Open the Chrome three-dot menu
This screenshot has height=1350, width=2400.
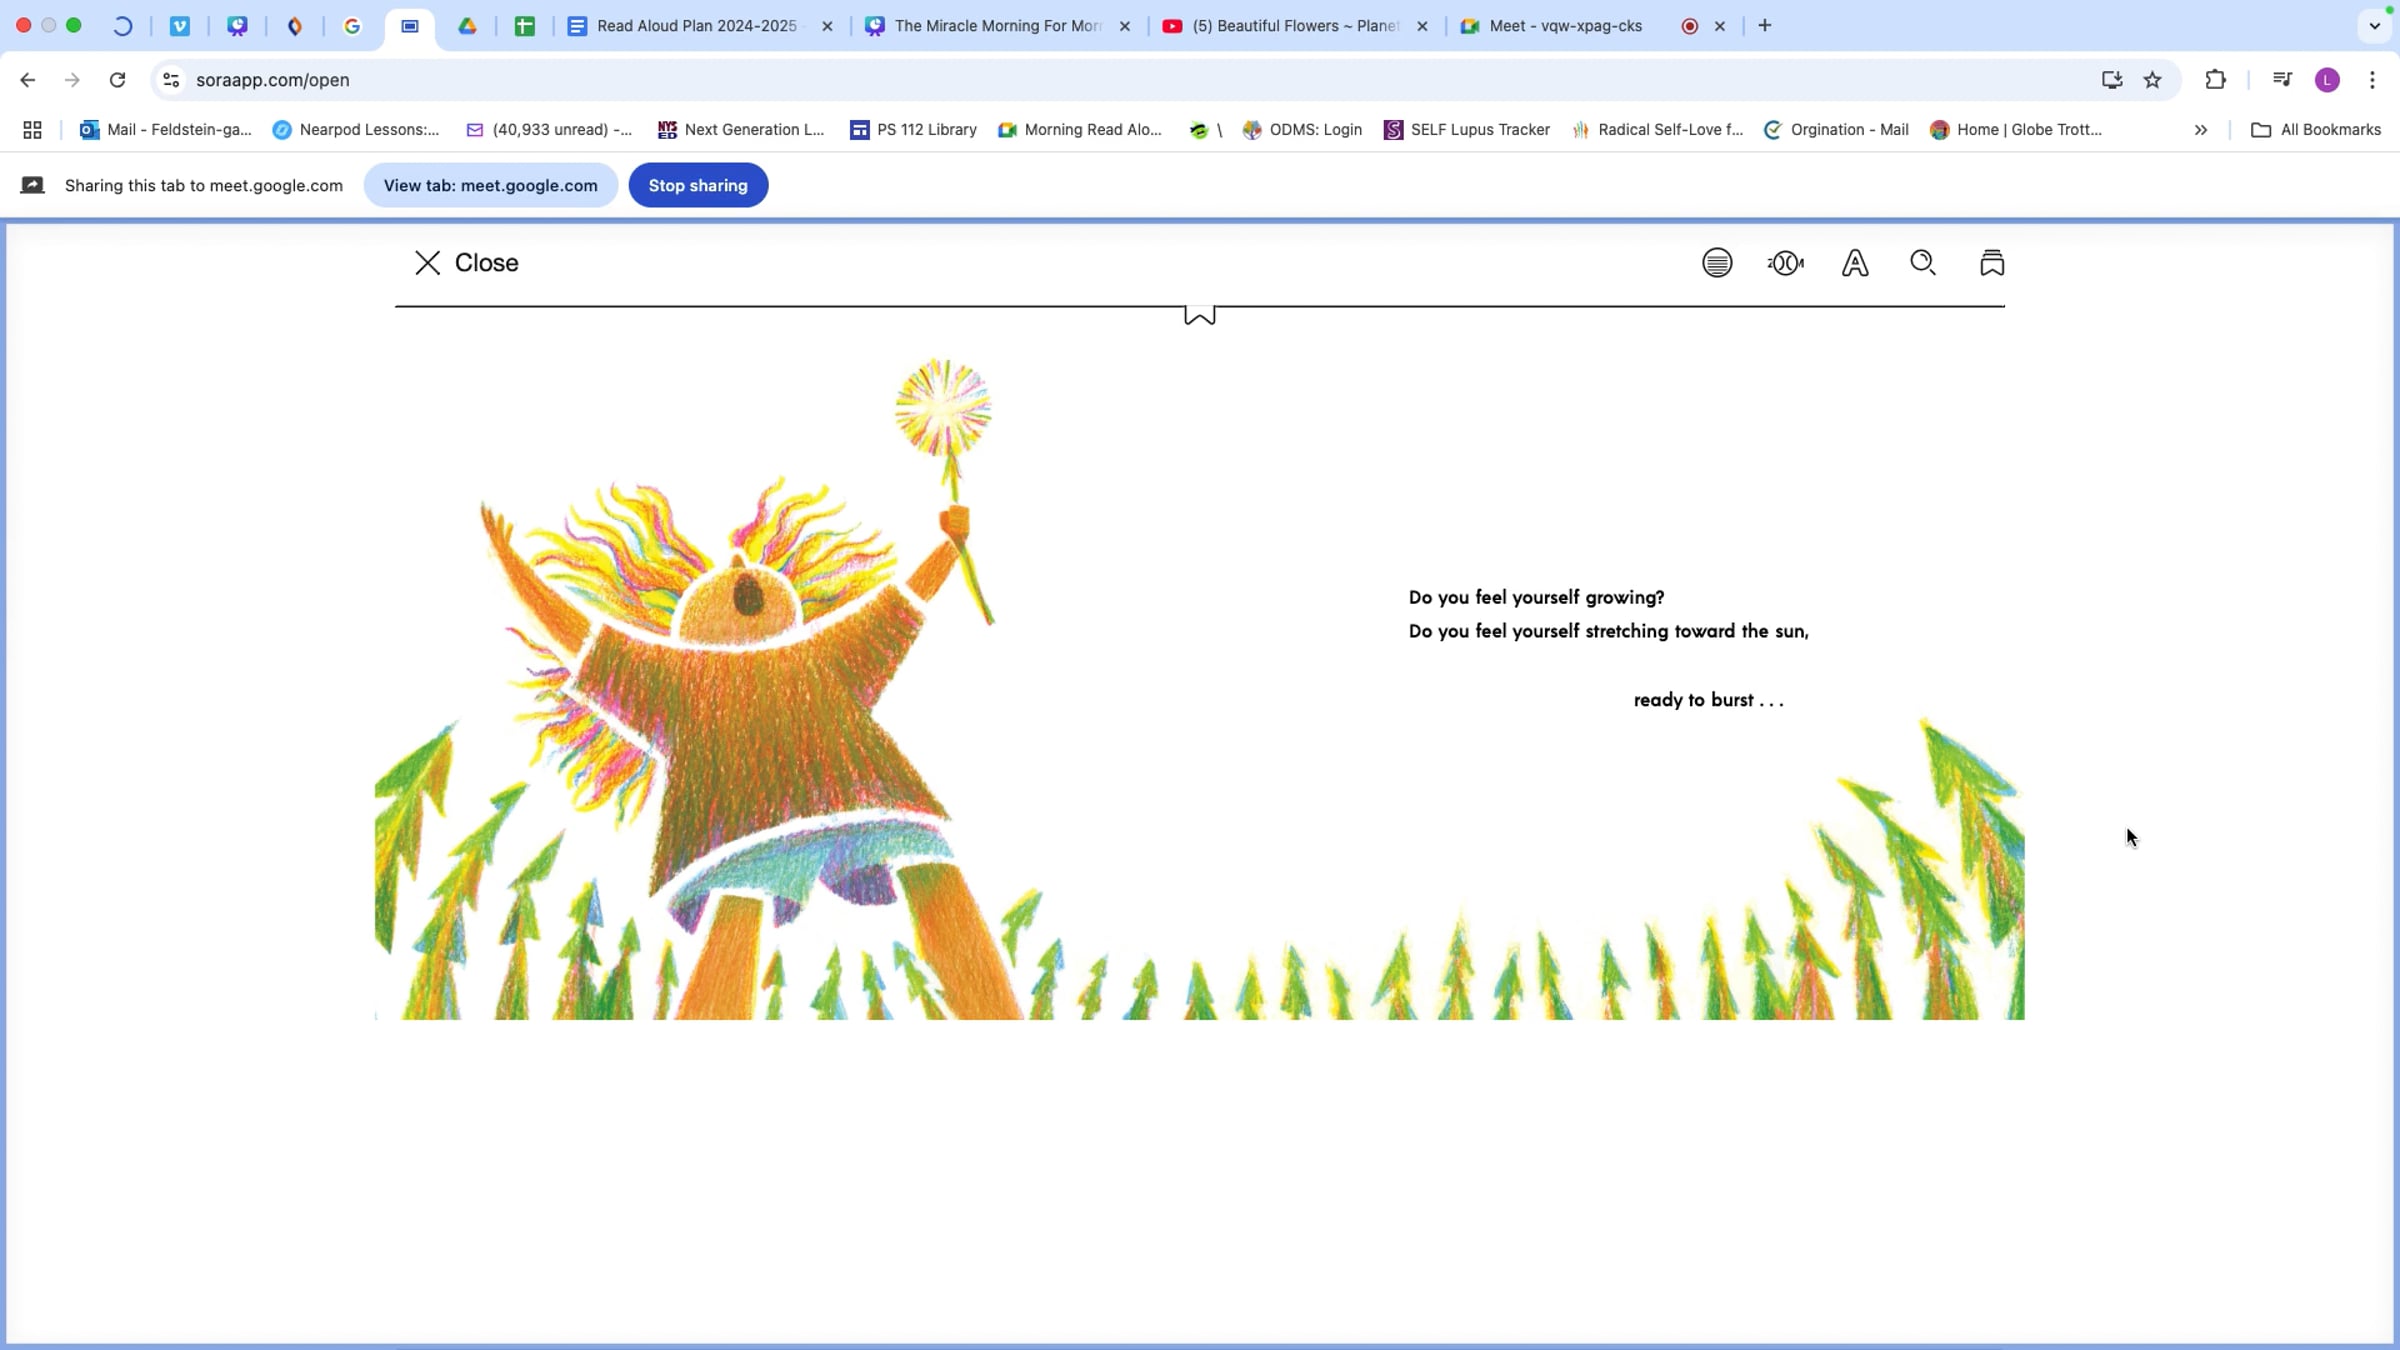[x=2372, y=80]
